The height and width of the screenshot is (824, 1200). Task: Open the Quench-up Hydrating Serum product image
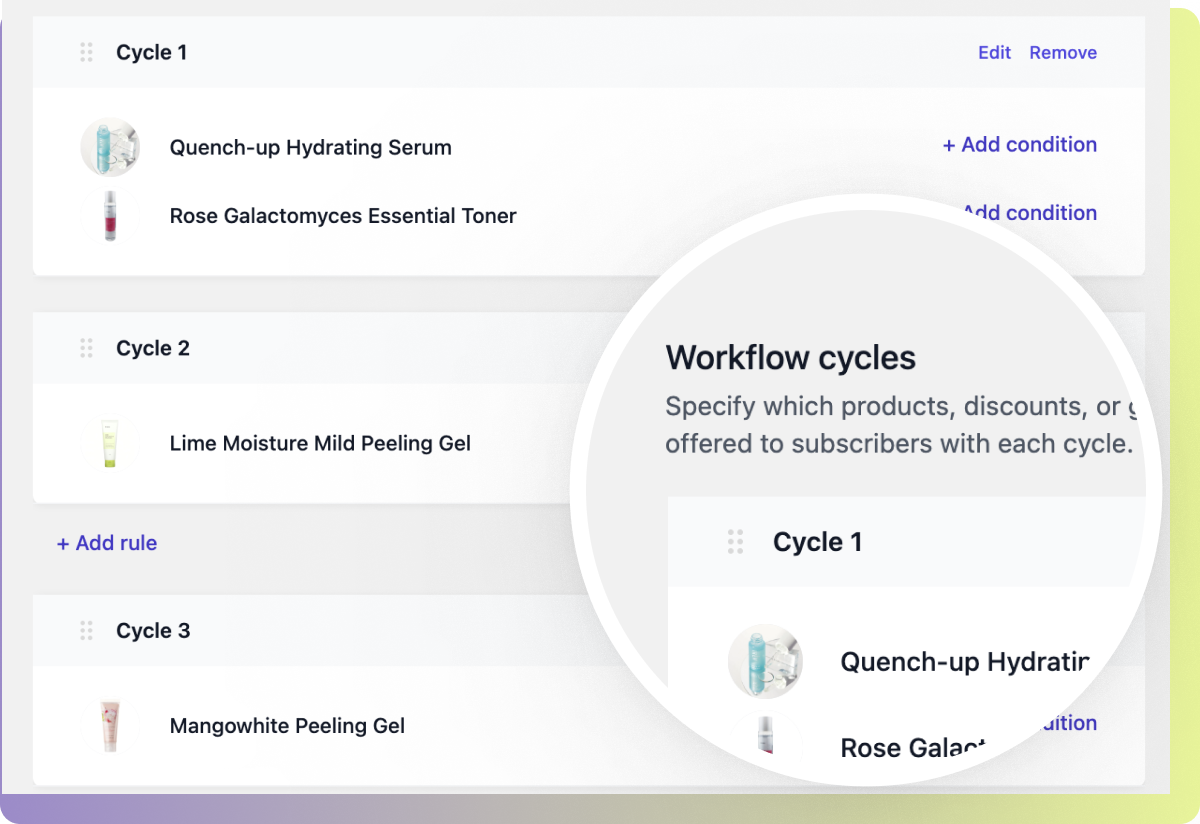click(110, 147)
